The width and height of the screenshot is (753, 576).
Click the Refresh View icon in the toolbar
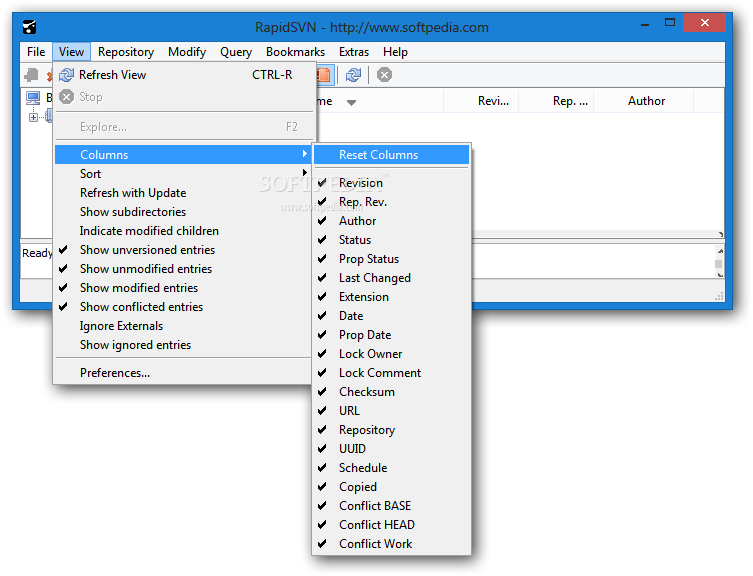353,75
